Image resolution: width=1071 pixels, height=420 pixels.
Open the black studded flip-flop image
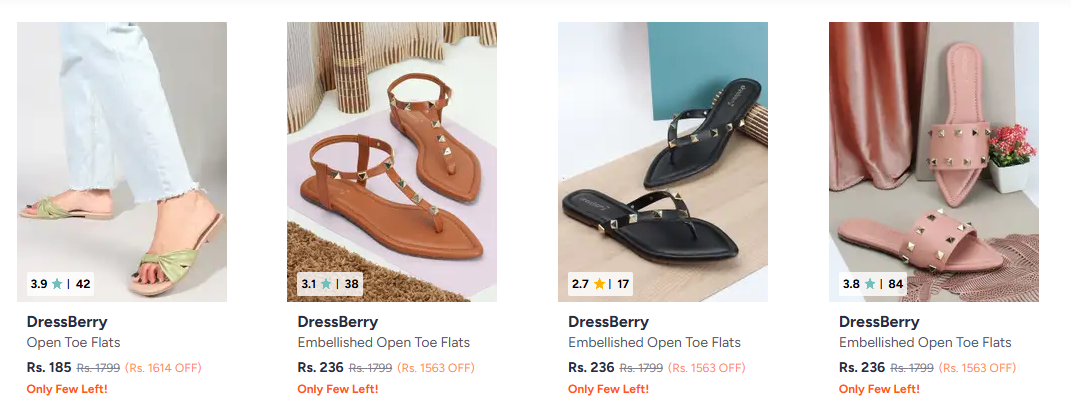coord(662,150)
